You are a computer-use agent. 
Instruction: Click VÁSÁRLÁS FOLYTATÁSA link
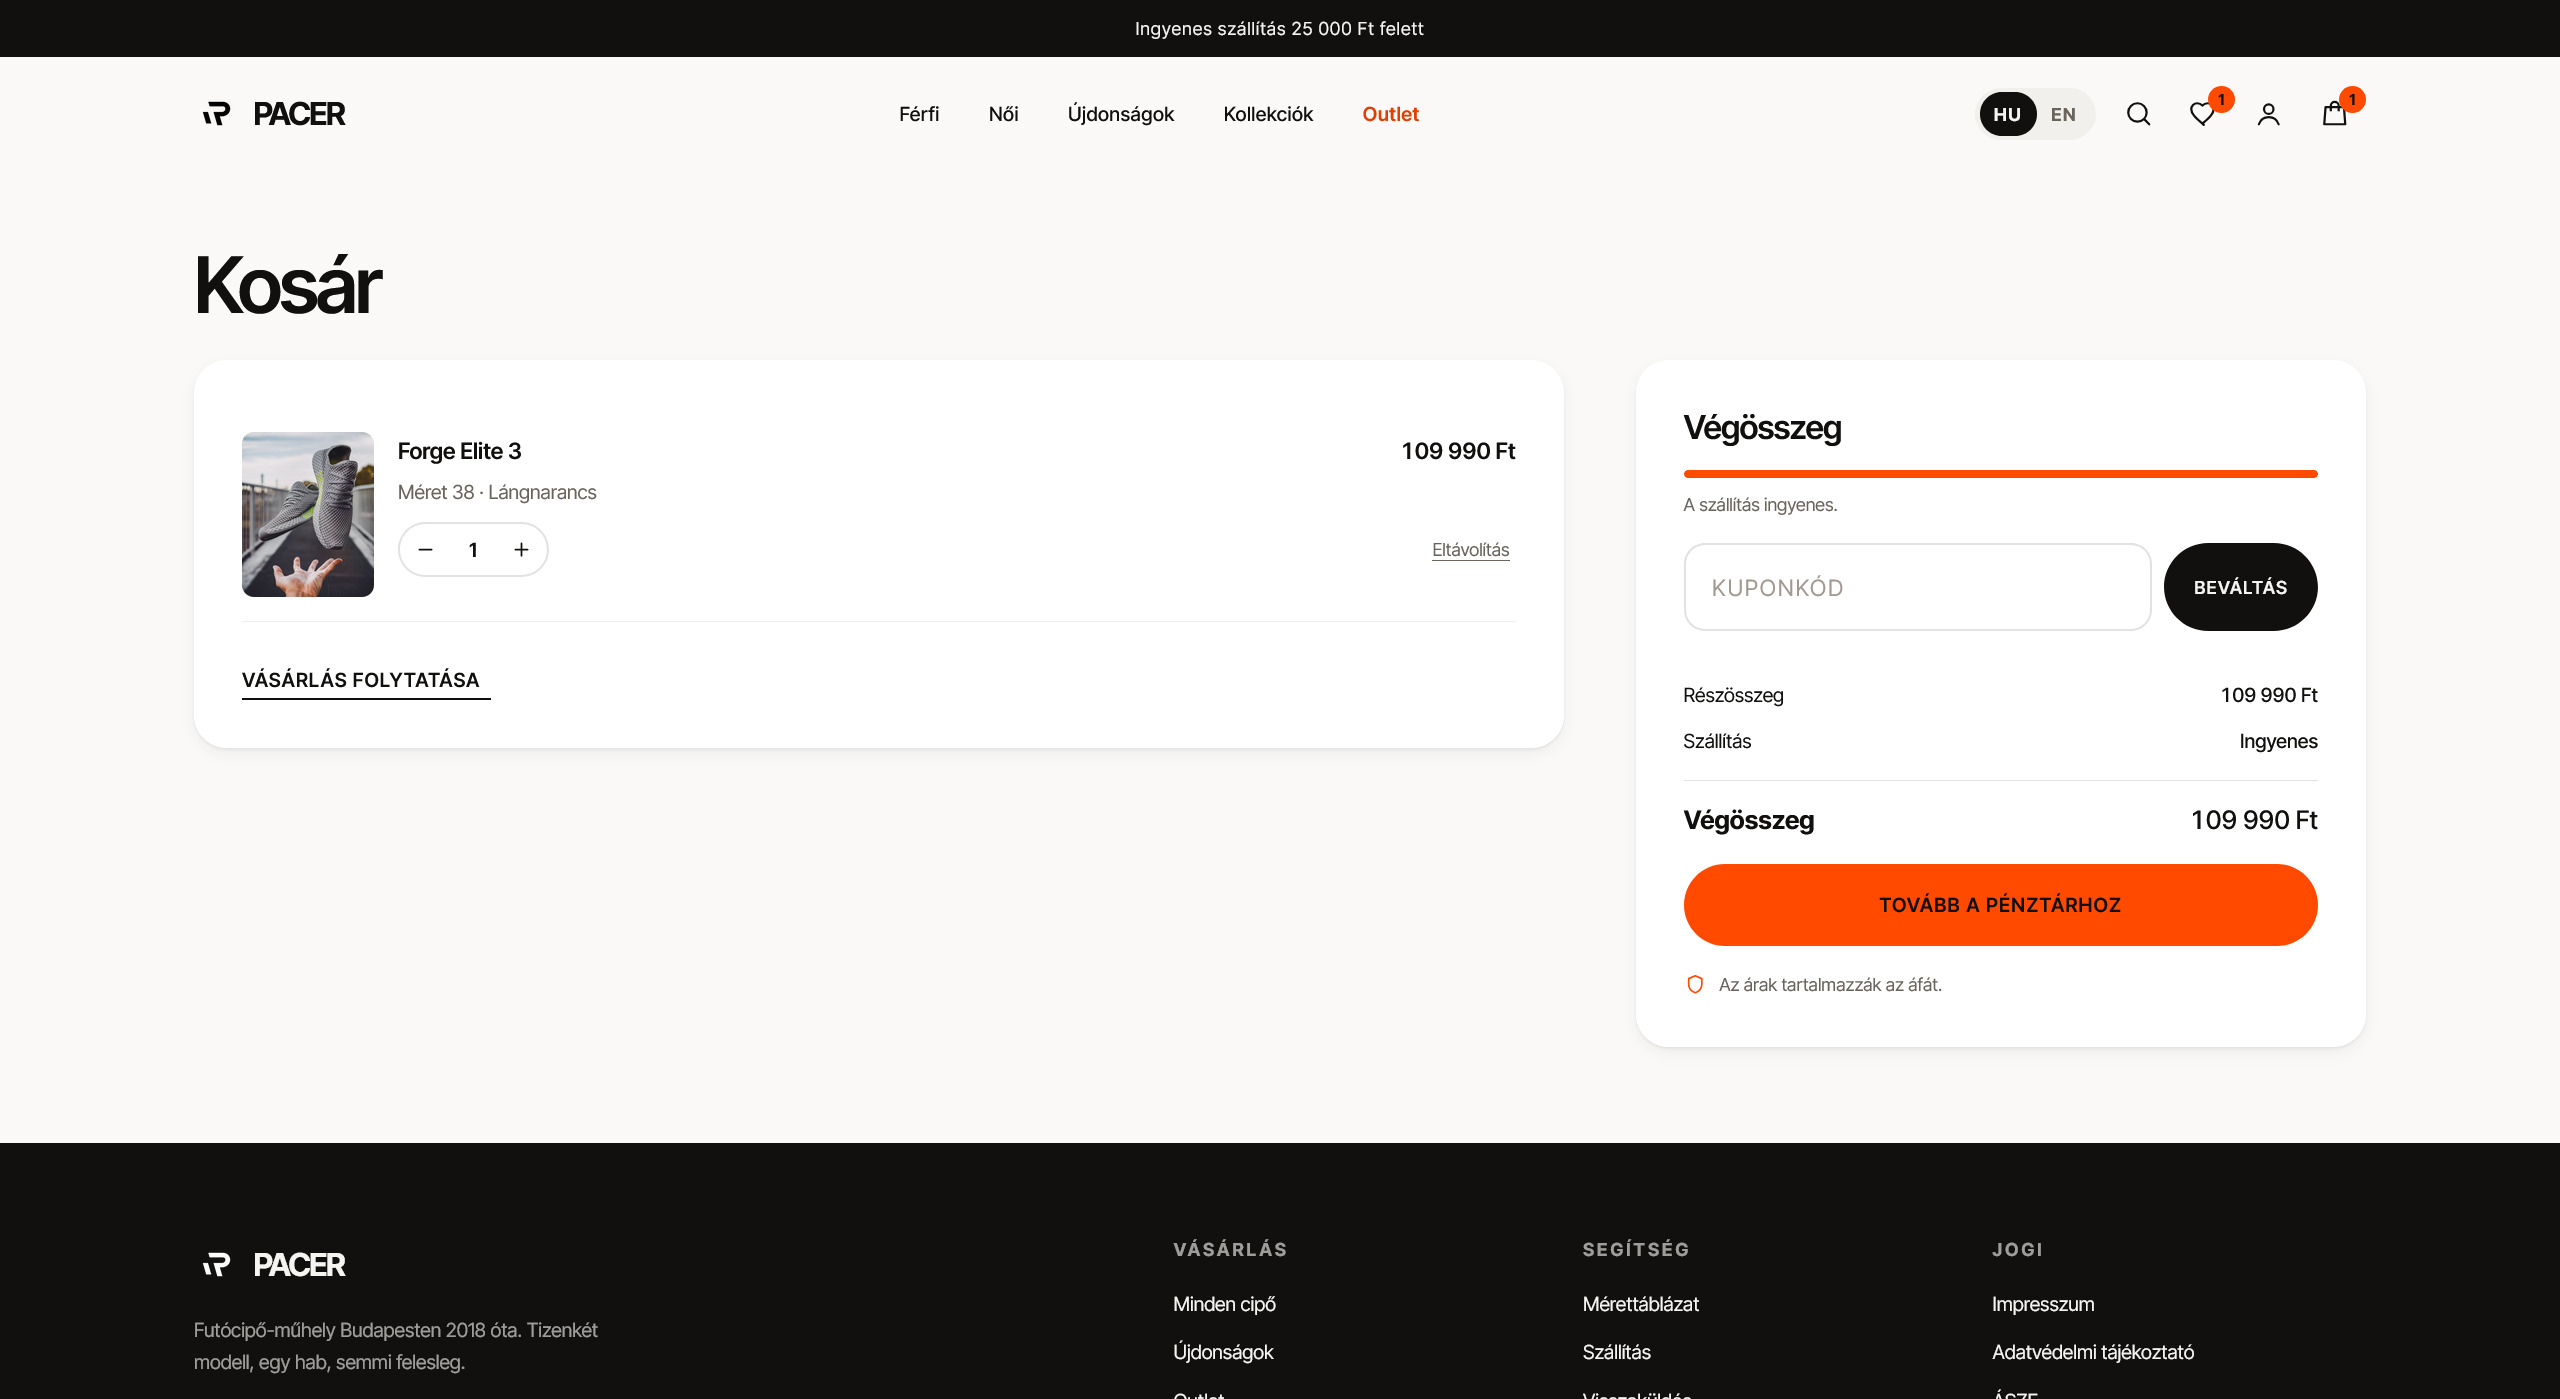point(361,681)
